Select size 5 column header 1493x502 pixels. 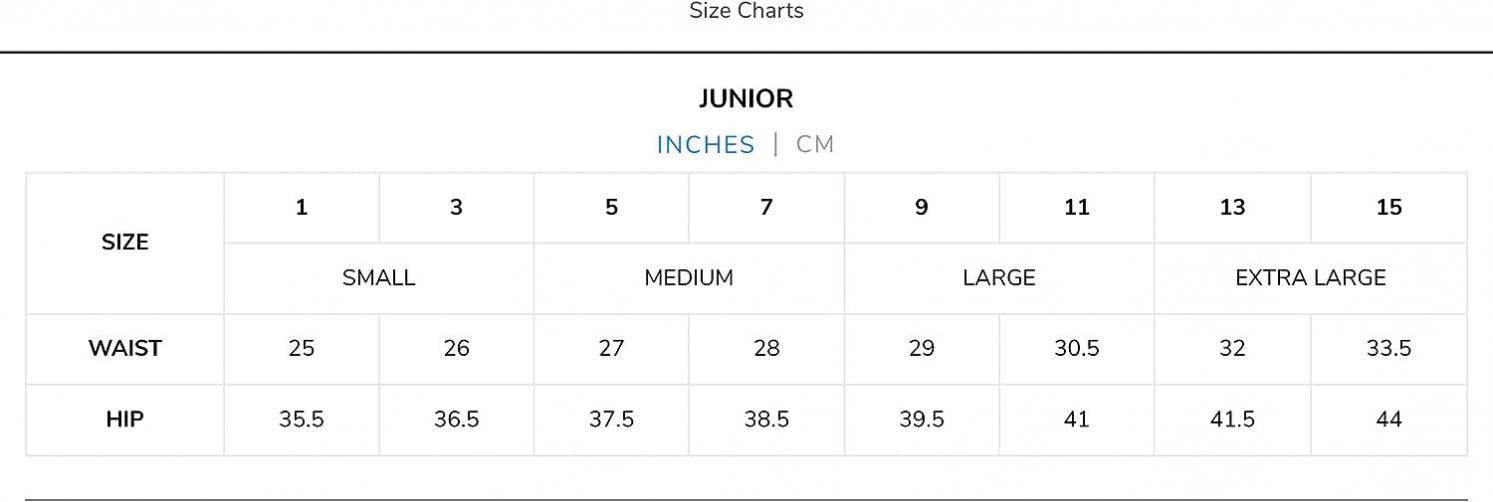pyautogui.click(x=611, y=208)
